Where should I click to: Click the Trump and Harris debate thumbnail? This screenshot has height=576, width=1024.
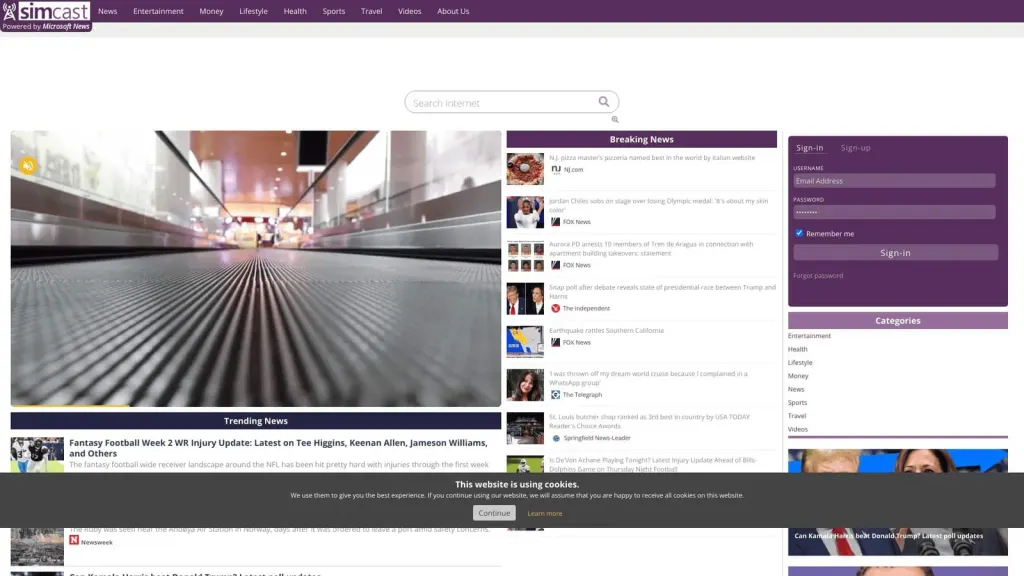tap(525, 298)
